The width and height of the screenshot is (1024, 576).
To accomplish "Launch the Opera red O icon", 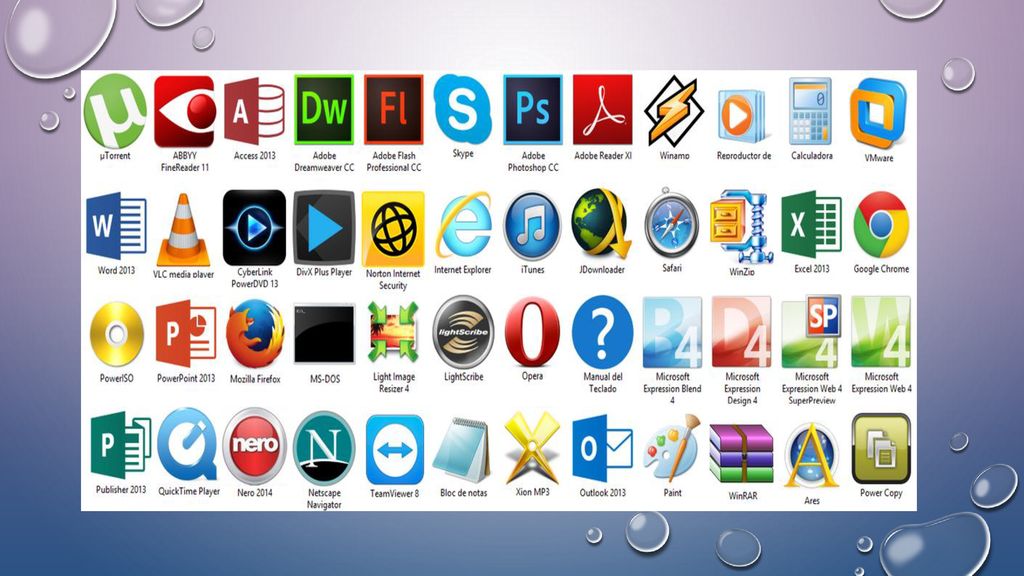I will (532, 332).
